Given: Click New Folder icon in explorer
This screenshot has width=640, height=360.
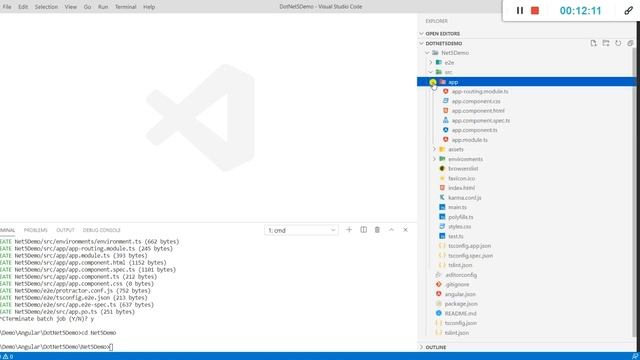Looking at the screenshot, I should [x=606, y=43].
